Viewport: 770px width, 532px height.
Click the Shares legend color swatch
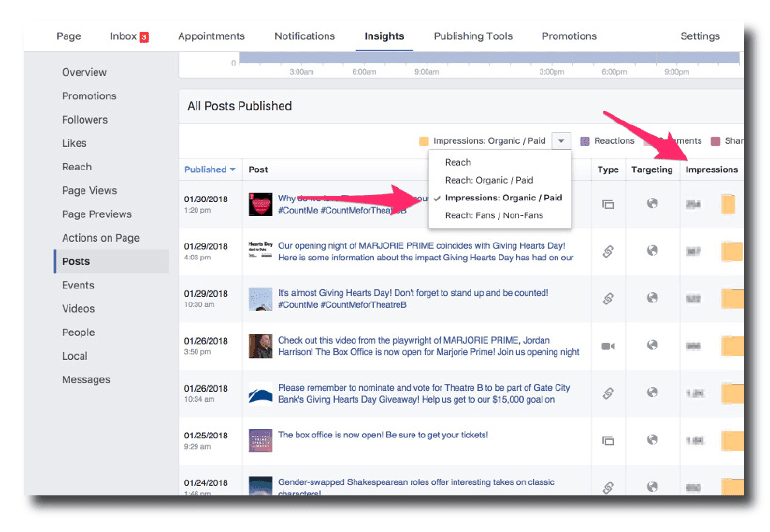click(715, 141)
